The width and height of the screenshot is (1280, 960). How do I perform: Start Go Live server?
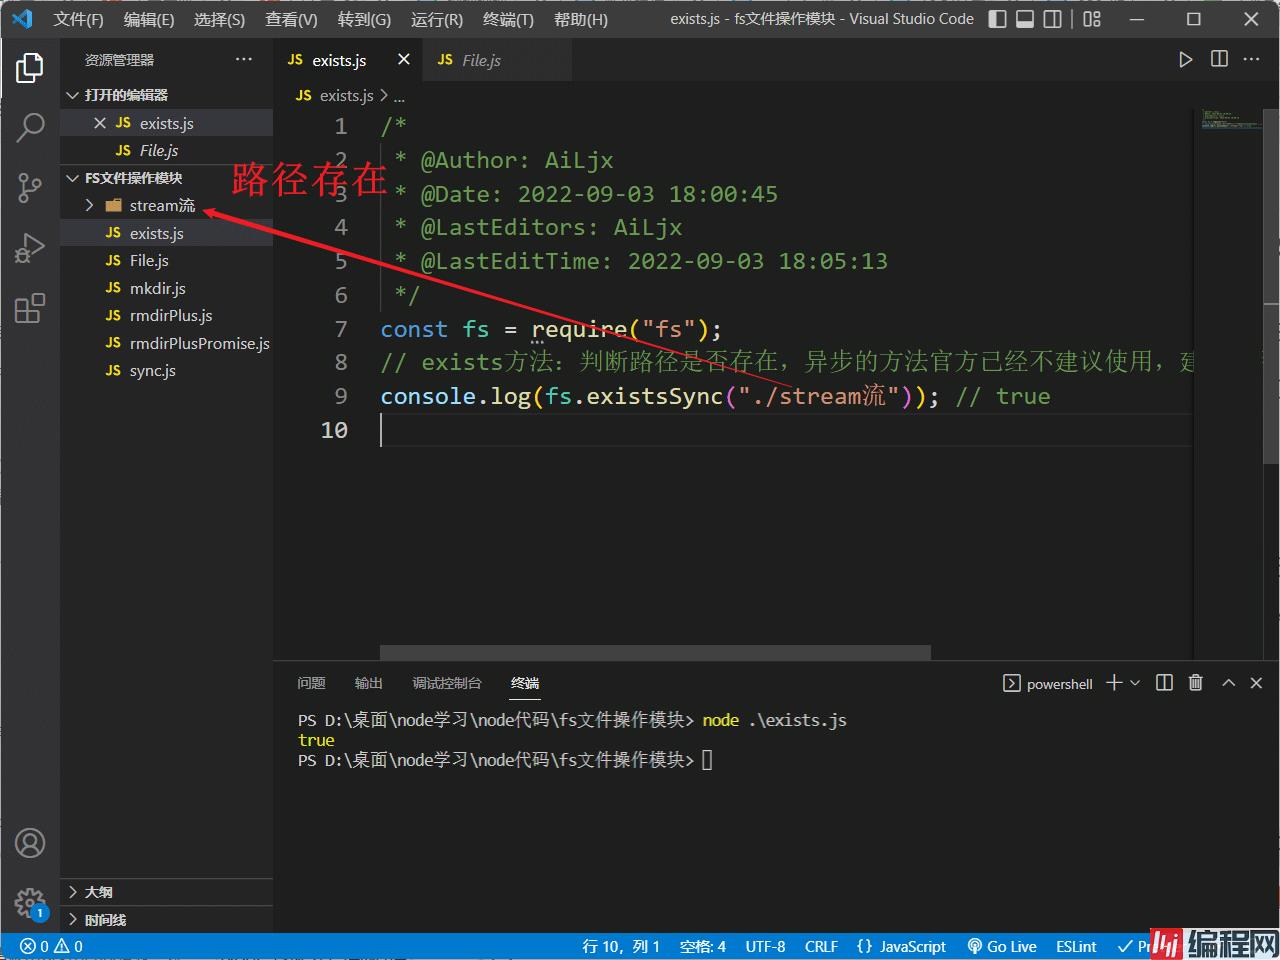(x=1002, y=946)
